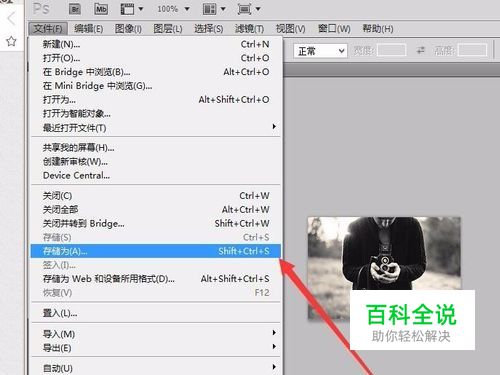
Task: Click the screen mode icon
Action: pos(245,9)
